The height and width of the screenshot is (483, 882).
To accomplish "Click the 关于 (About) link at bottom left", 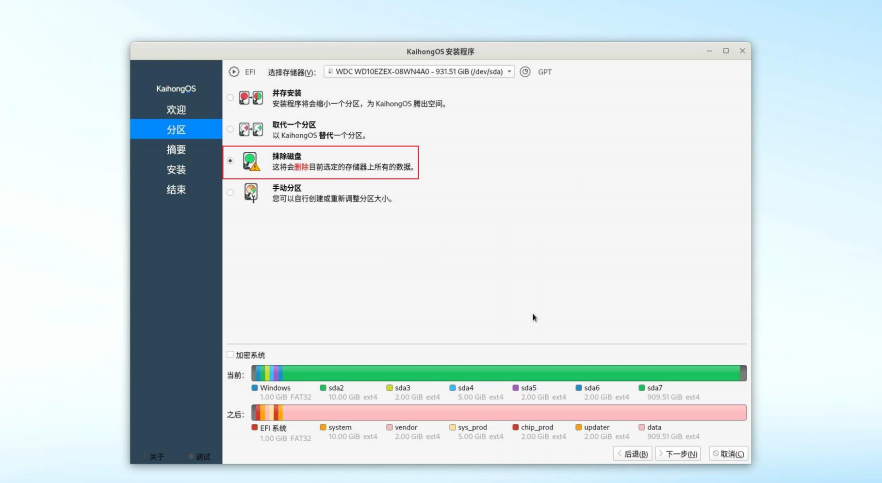I will pos(156,457).
